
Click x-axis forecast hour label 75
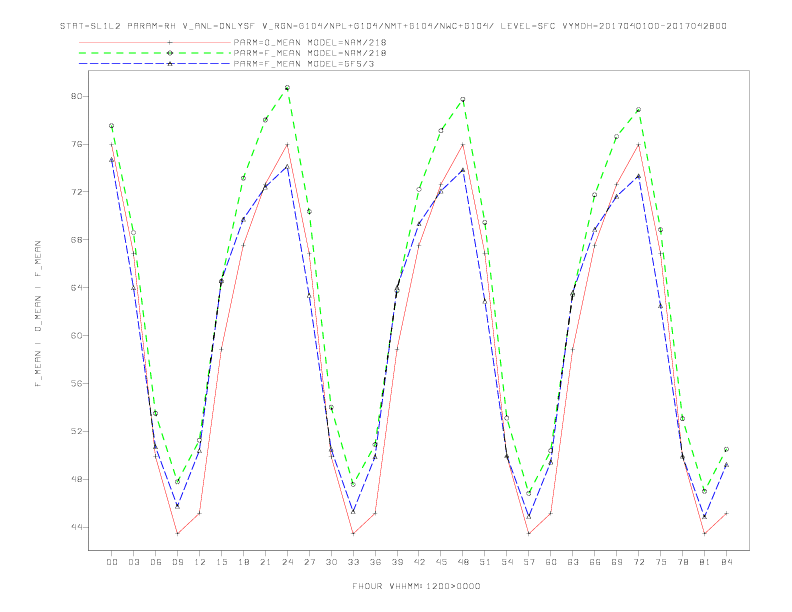(x=661, y=562)
